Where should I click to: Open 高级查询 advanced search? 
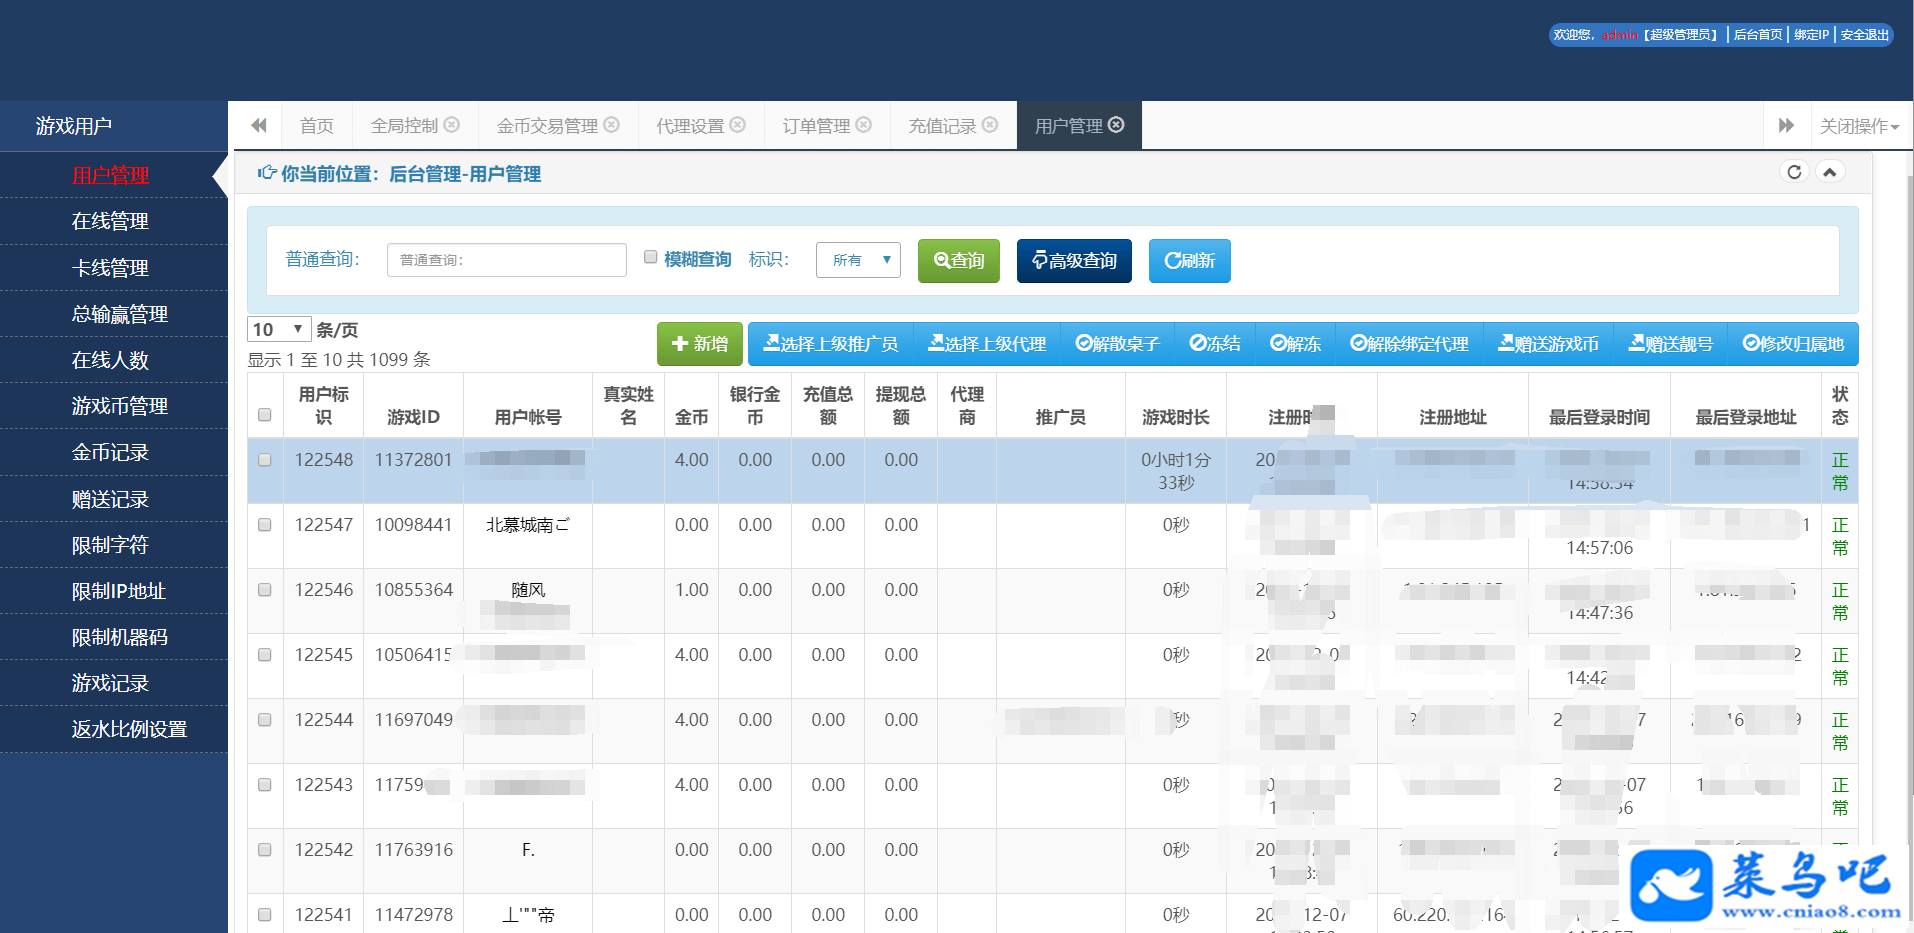pyautogui.click(x=1074, y=261)
